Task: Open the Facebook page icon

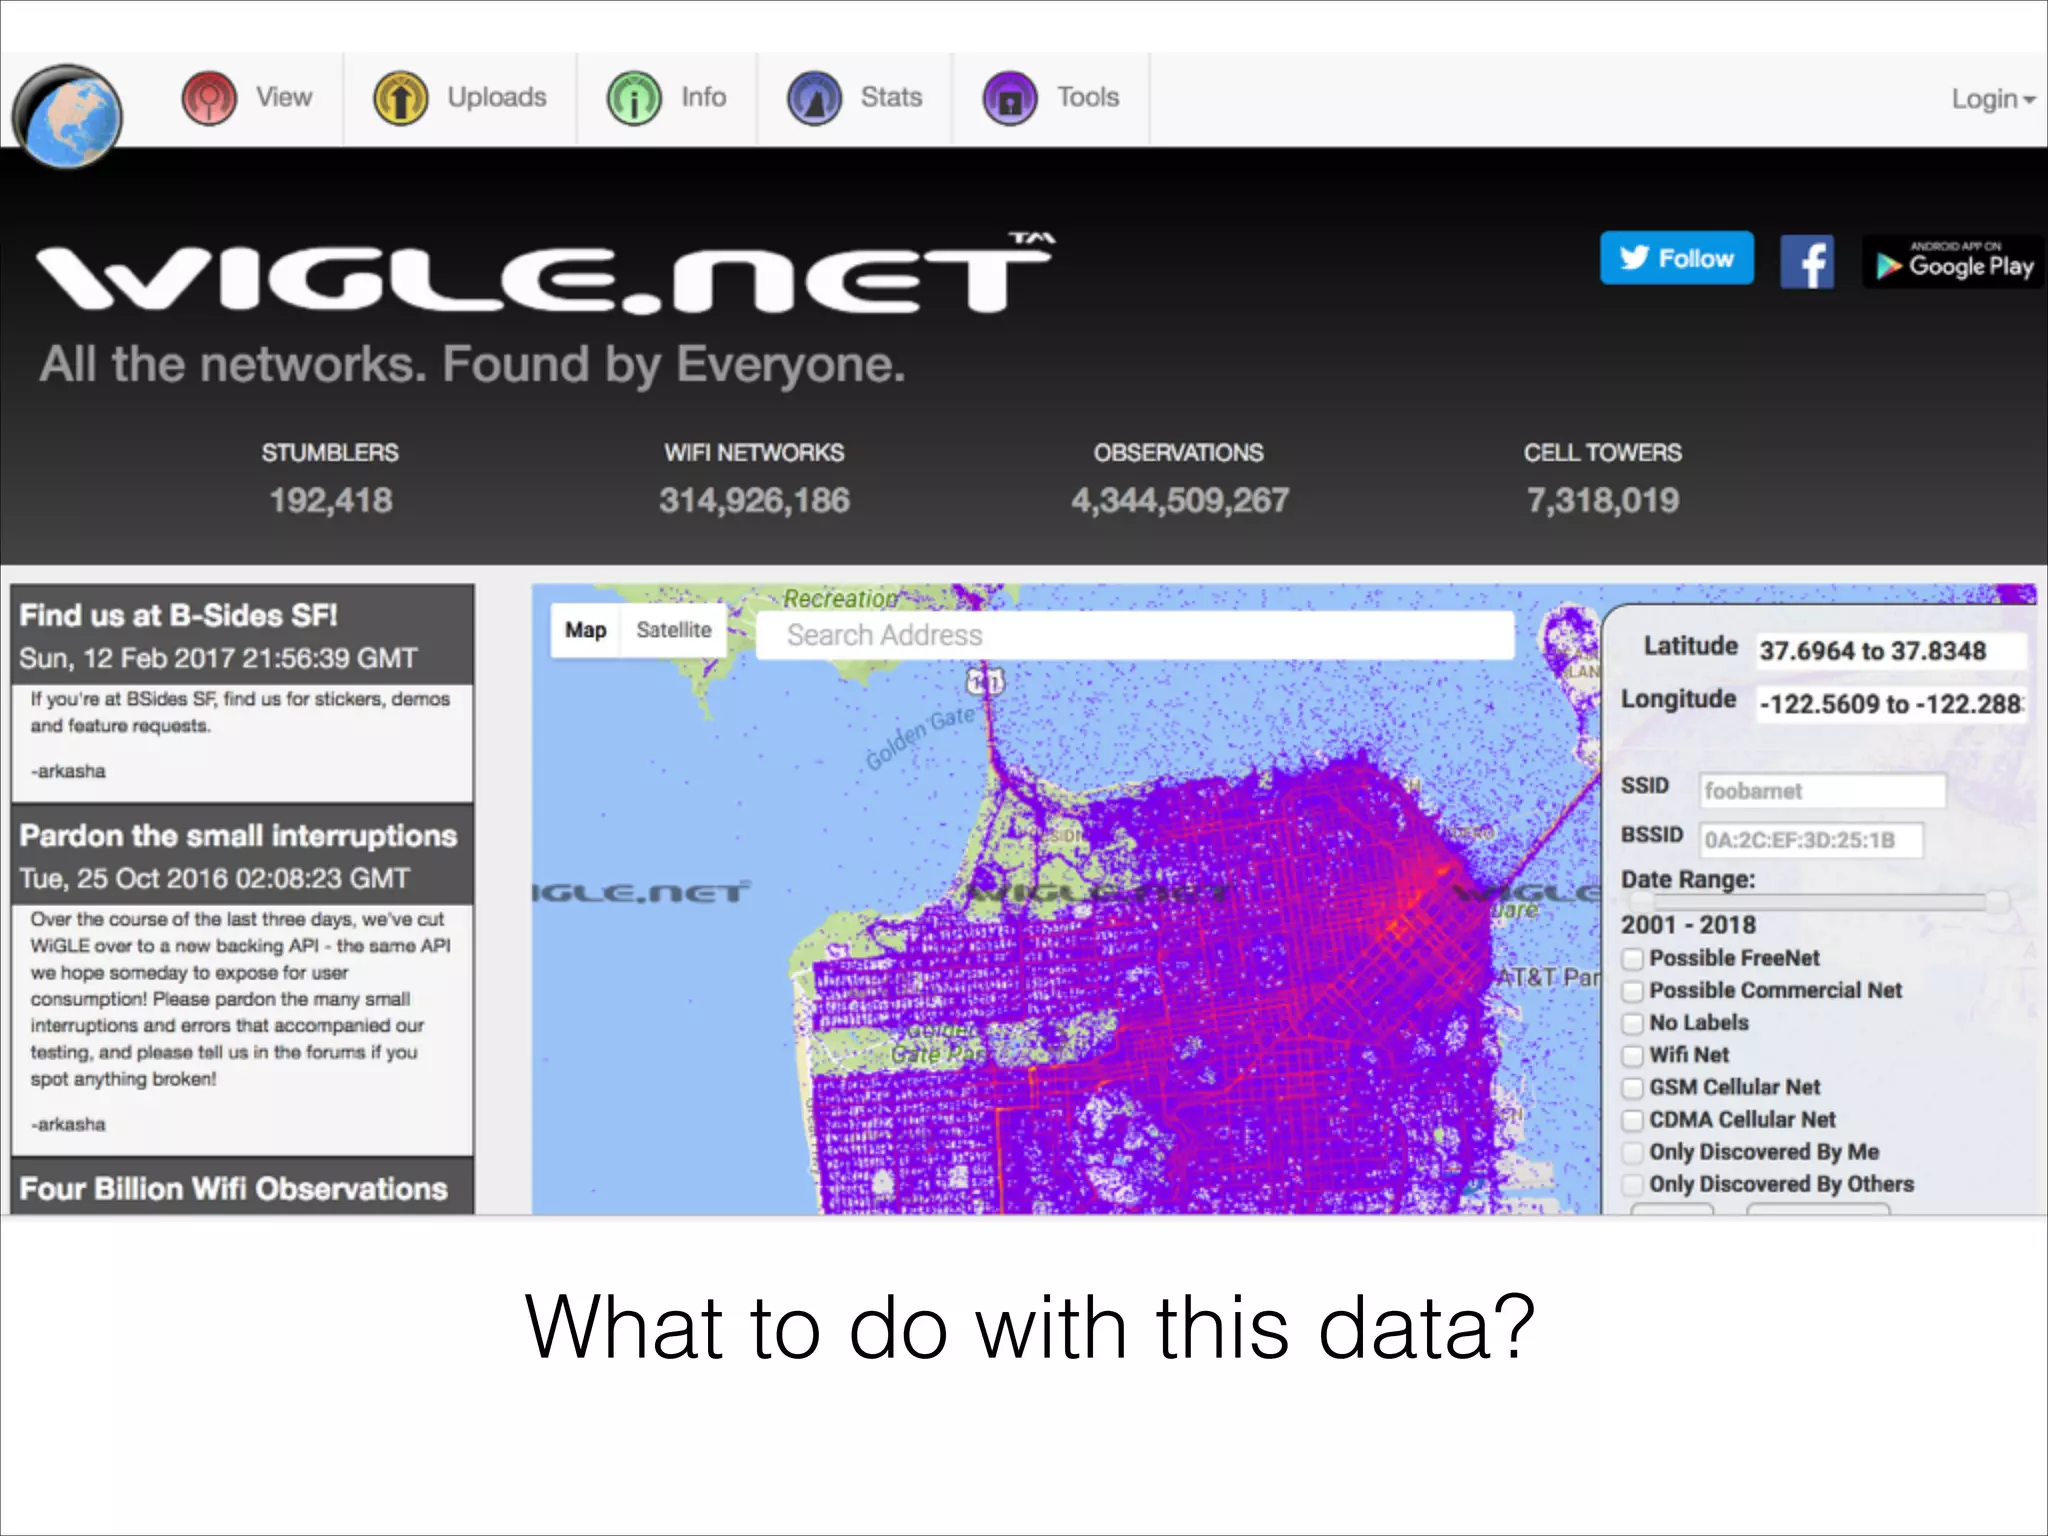Action: [x=1807, y=262]
